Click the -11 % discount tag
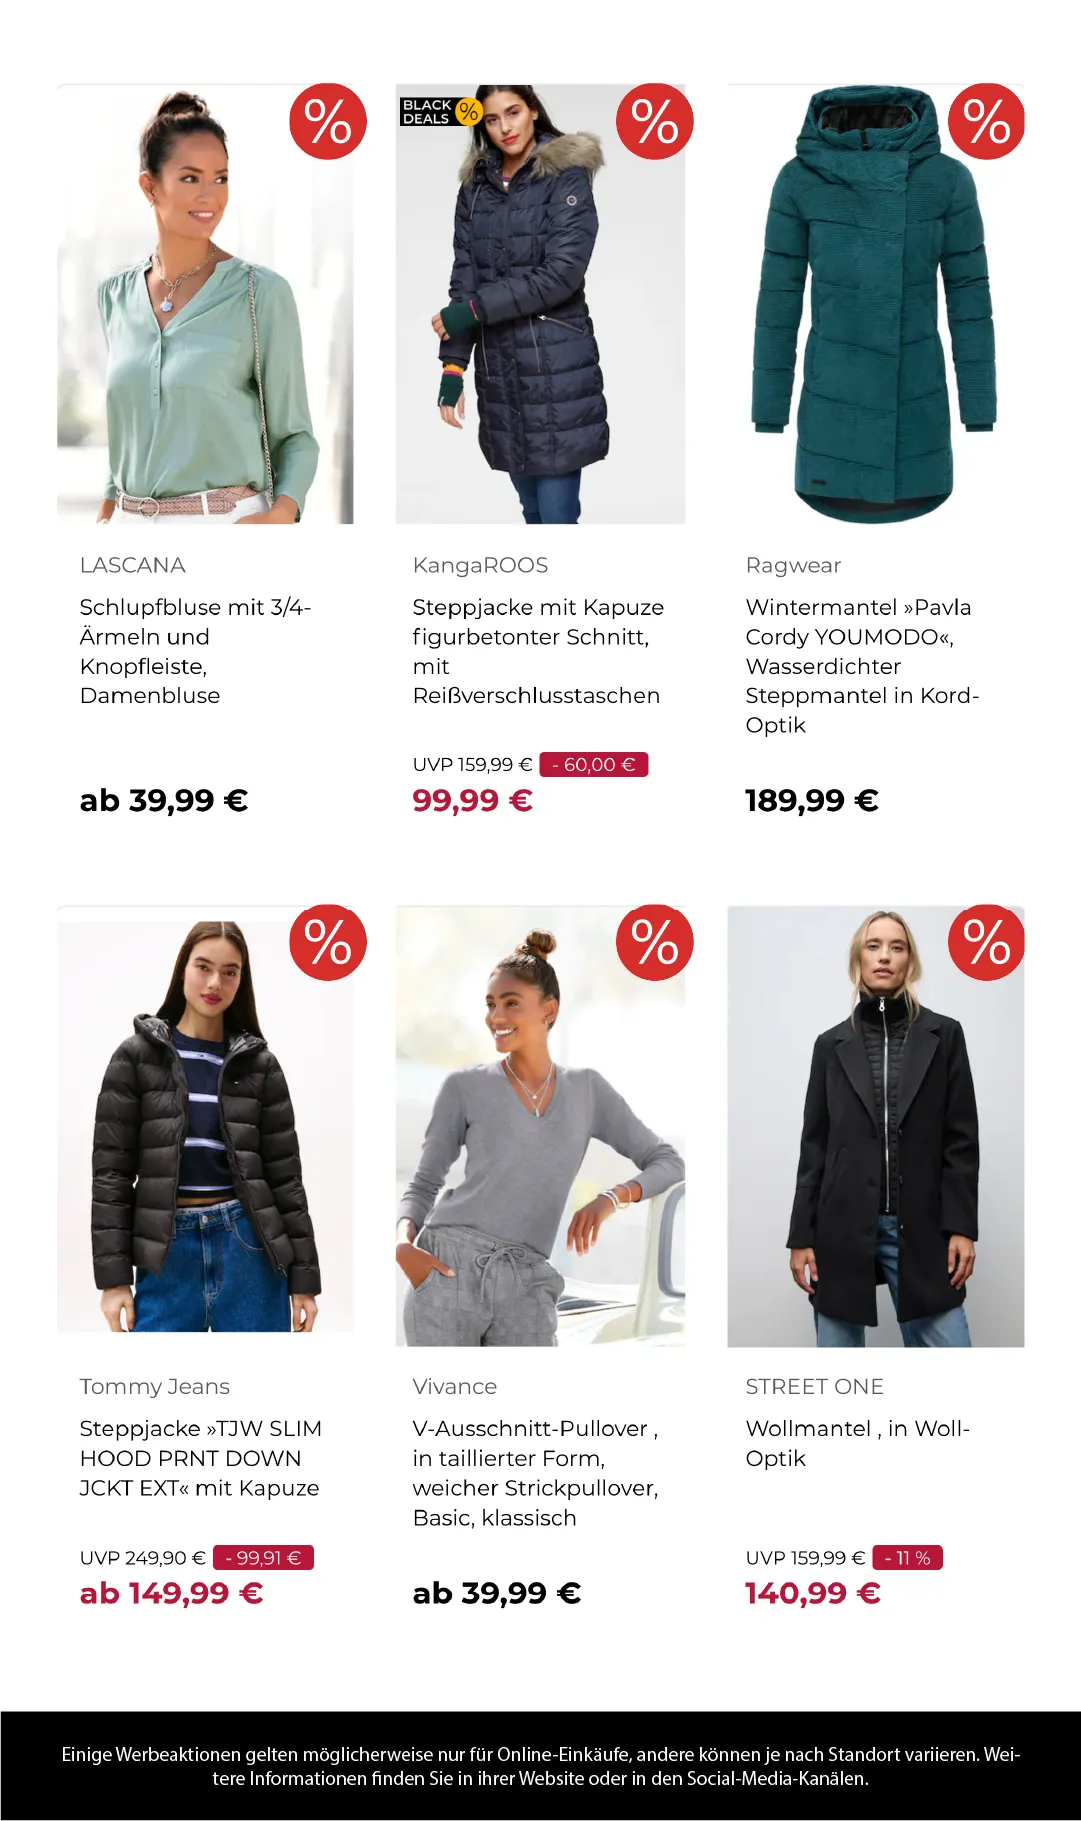 (x=907, y=1558)
